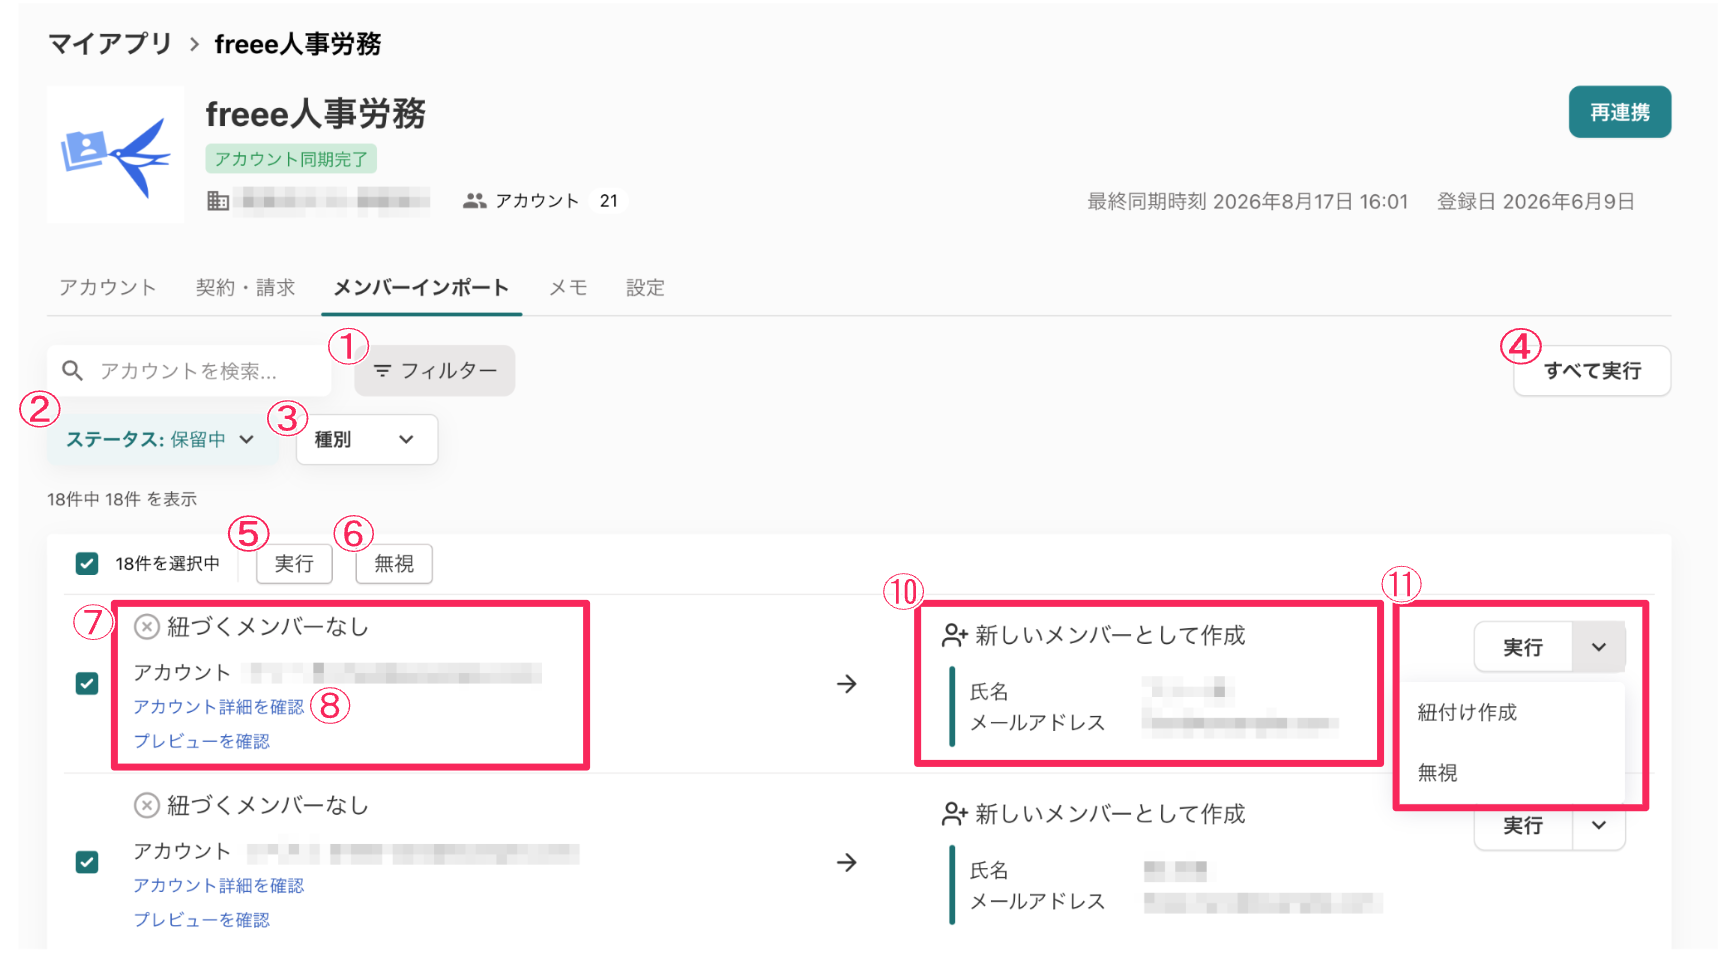1728x972 pixels.
Task: Switch to the アカウント tab
Action: pos(107,288)
